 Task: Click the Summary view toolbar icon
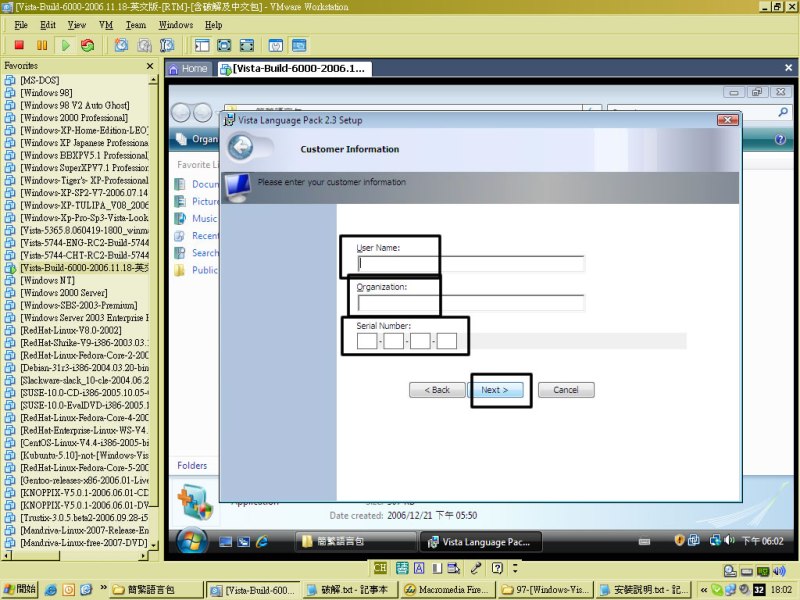[x=276, y=45]
